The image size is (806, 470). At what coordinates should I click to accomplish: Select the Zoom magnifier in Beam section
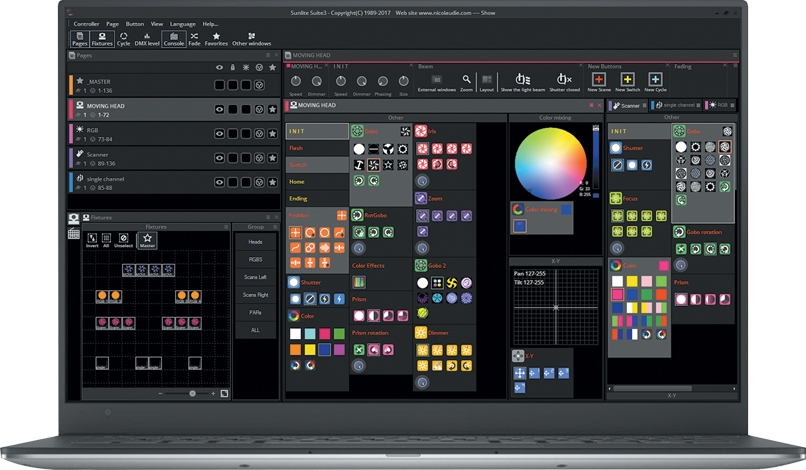click(467, 79)
